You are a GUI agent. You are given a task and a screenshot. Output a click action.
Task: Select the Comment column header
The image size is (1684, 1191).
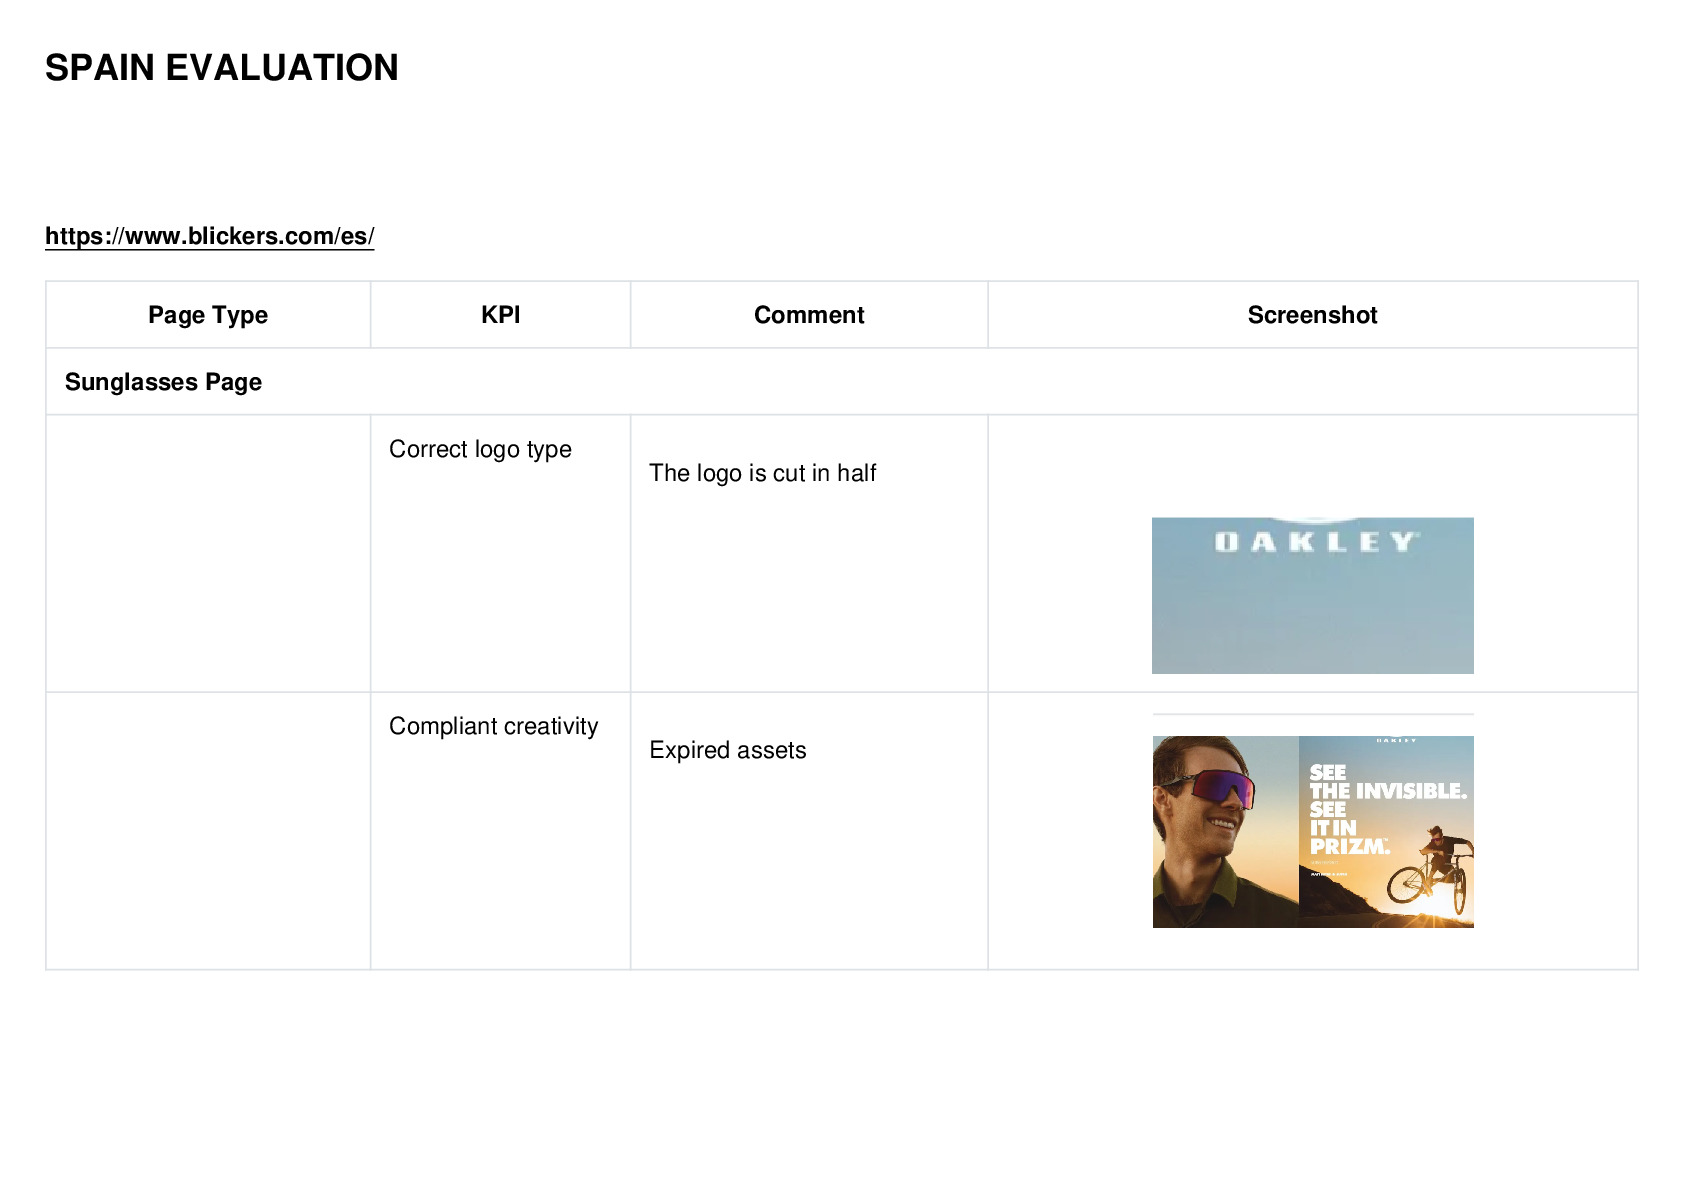[x=809, y=315]
